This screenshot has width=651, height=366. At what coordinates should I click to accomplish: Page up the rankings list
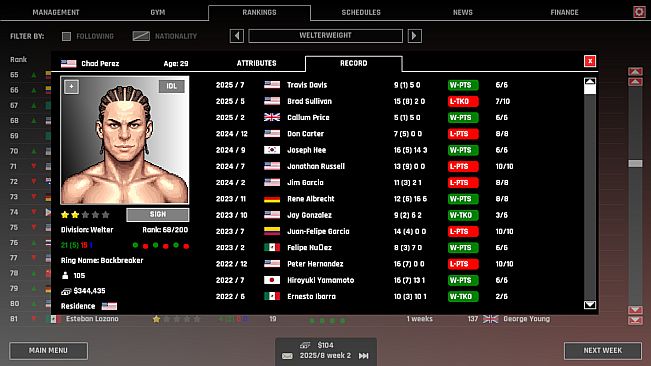(635, 82)
